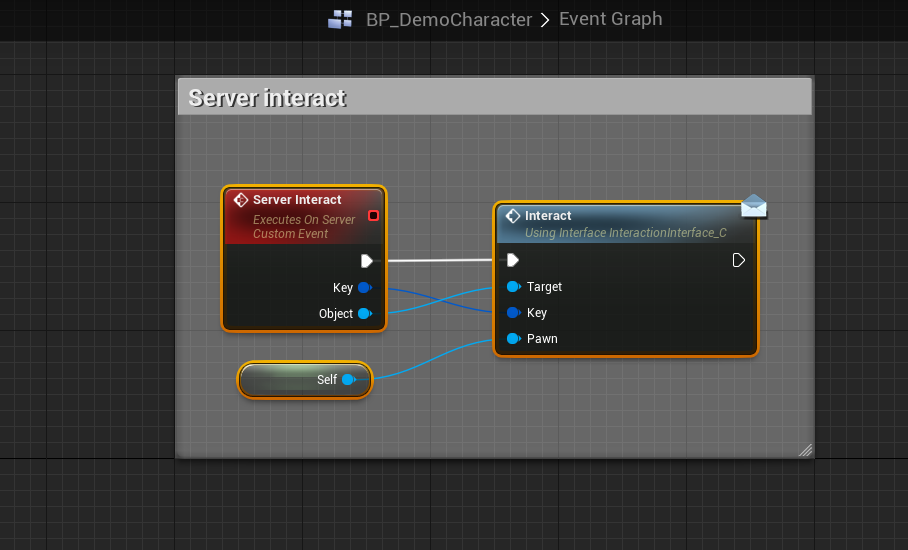Click the Server Interact event diamond icon
The image size is (908, 550).
coord(240,200)
